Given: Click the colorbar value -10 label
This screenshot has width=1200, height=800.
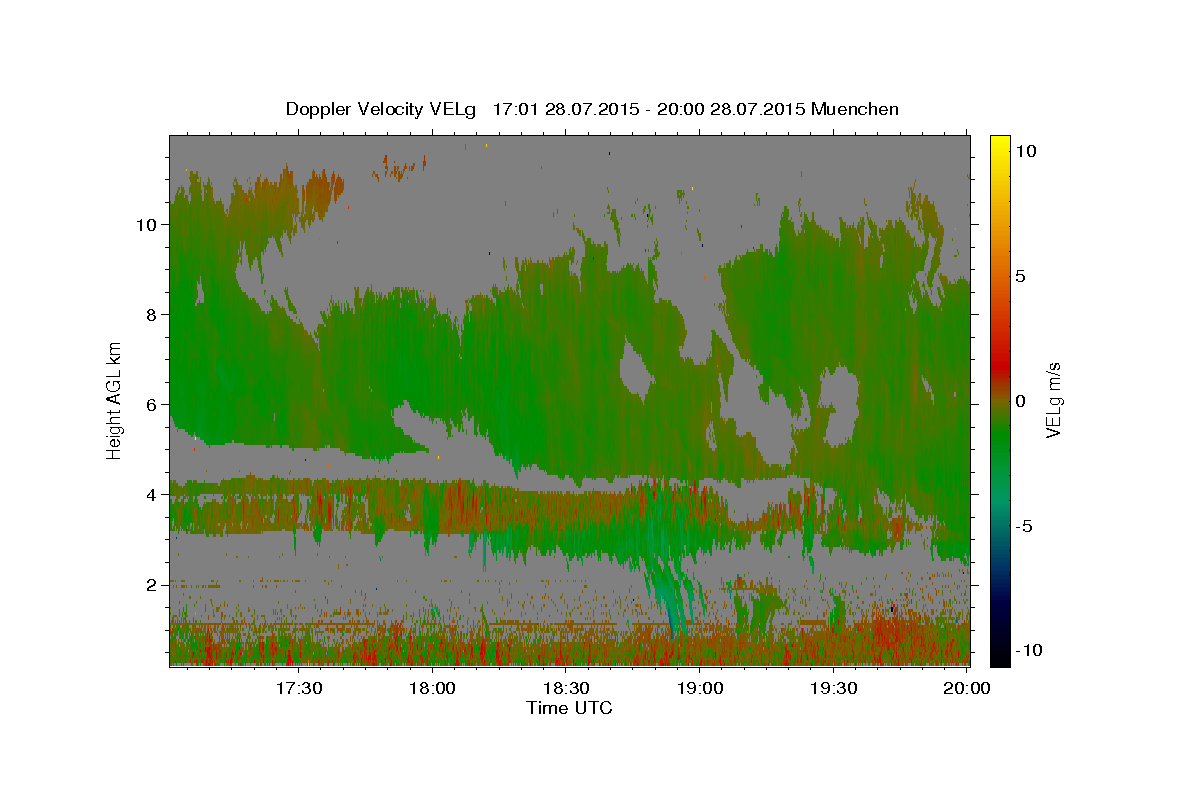Looking at the screenshot, I should [1029, 650].
